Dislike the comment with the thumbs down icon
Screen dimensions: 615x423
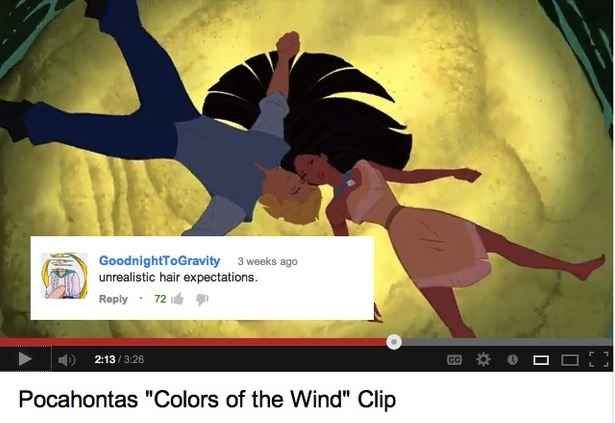pyautogui.click(x=202, y=299)
